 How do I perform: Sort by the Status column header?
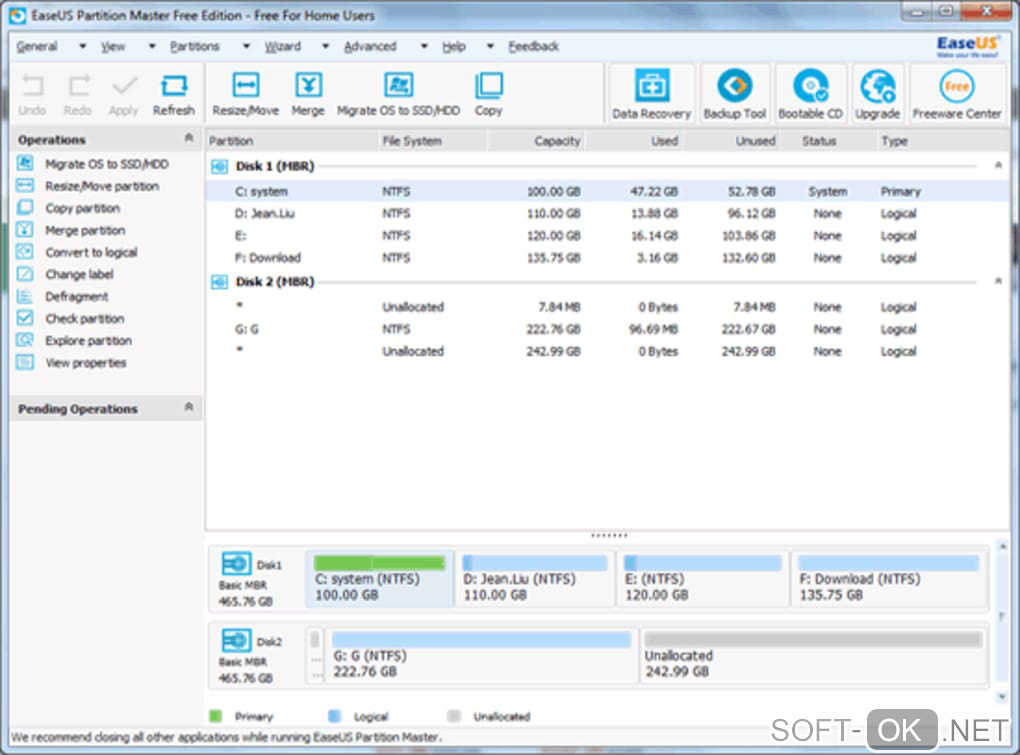tap(829, 140)
